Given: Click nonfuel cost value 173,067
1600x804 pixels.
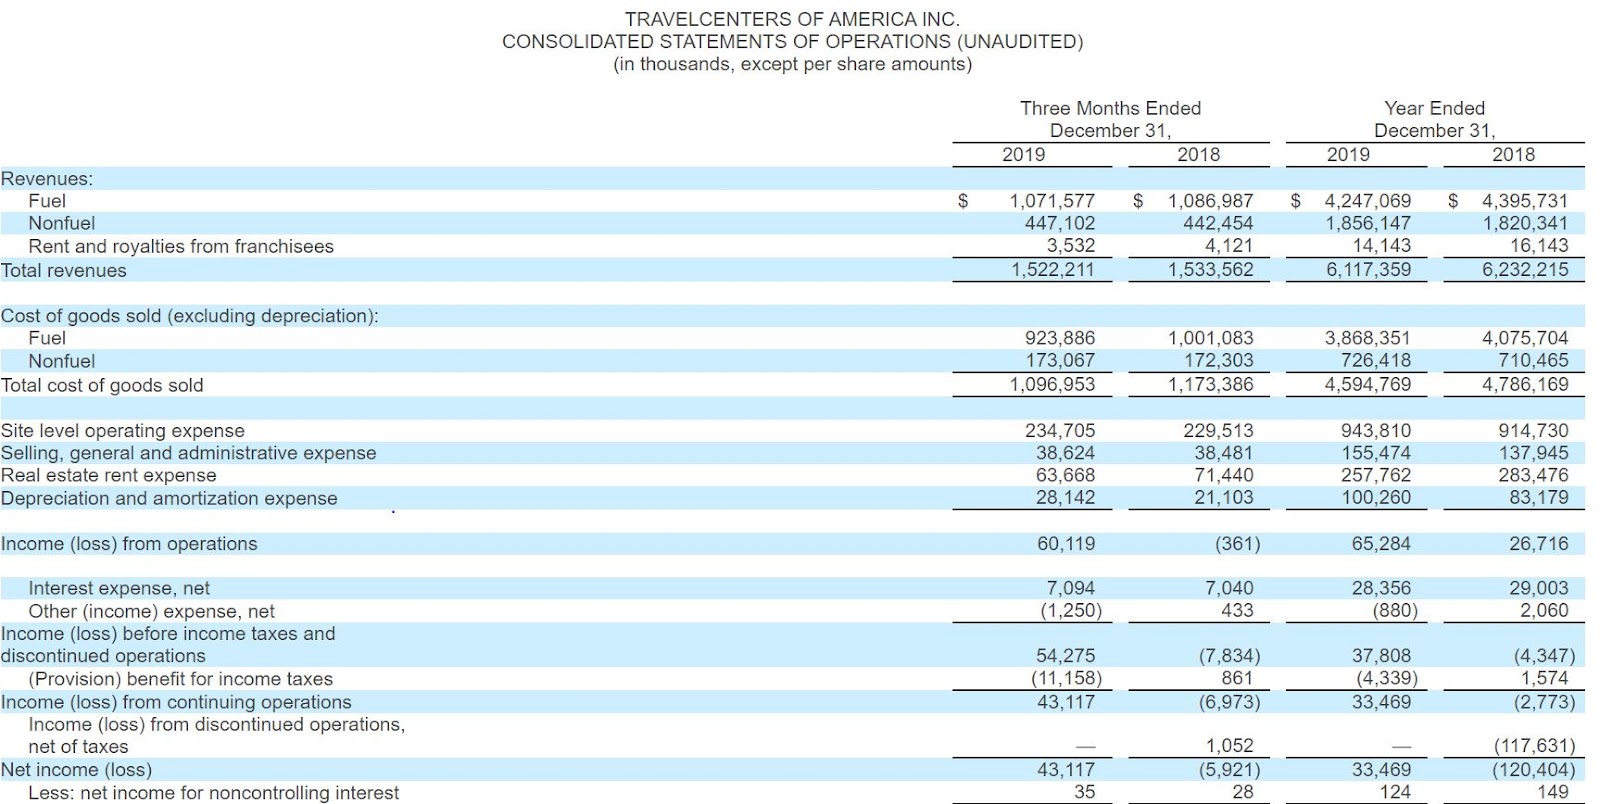Looking at the screenshot, I should [x=1060, y=360].
